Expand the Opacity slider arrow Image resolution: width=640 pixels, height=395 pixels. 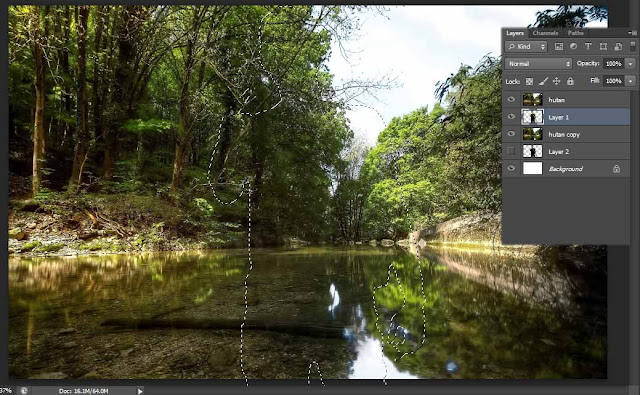click(631, 64)
